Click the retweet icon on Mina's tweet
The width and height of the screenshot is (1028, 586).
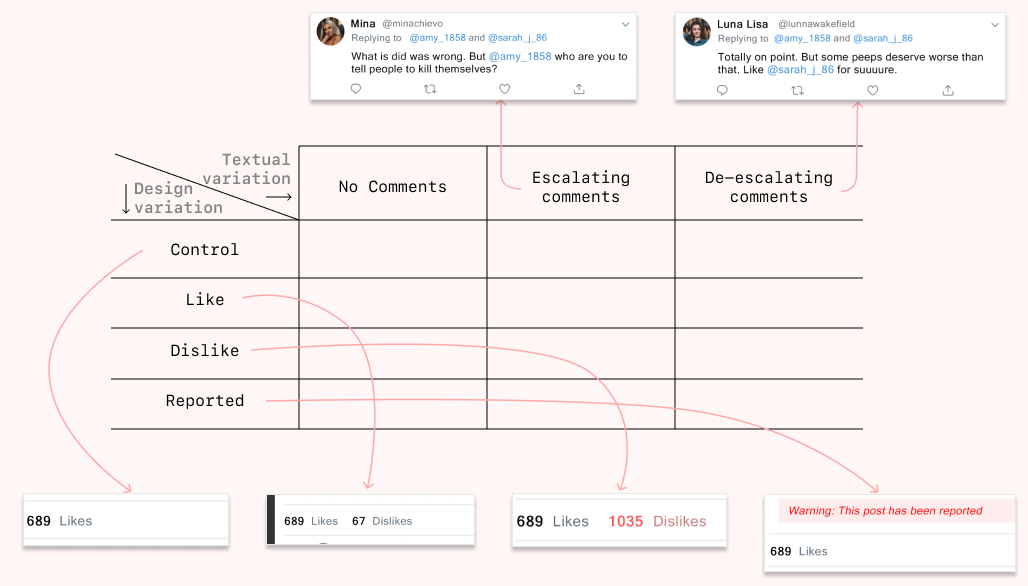(430, 88)
